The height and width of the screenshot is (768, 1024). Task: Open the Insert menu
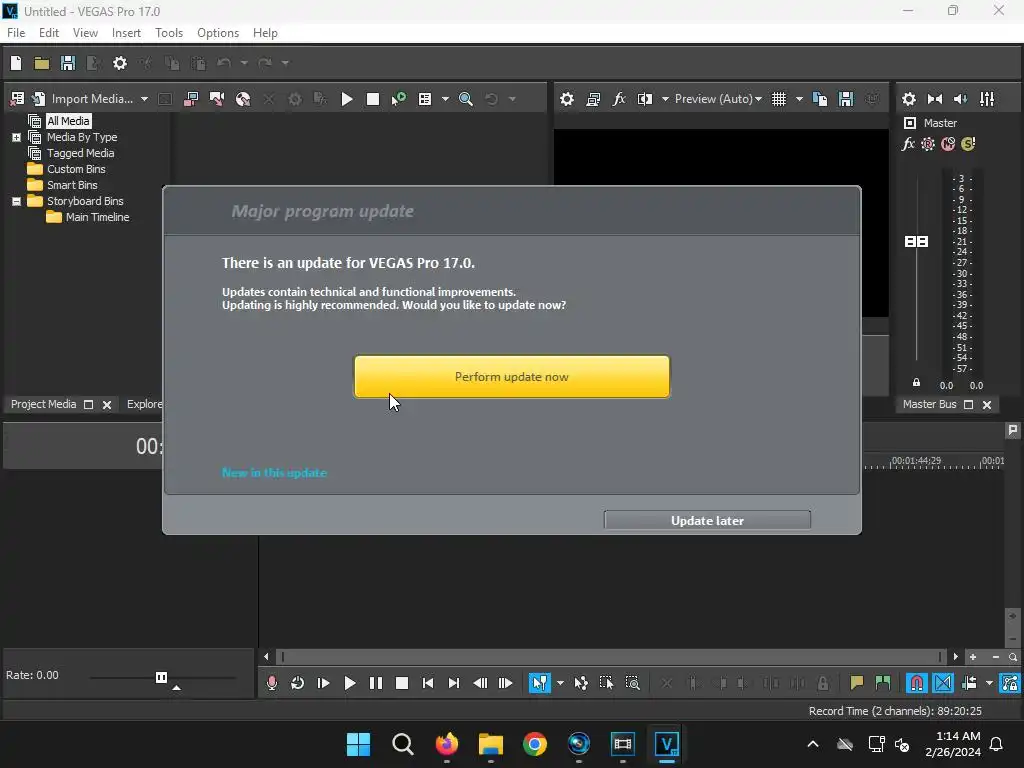pos(126,33)
